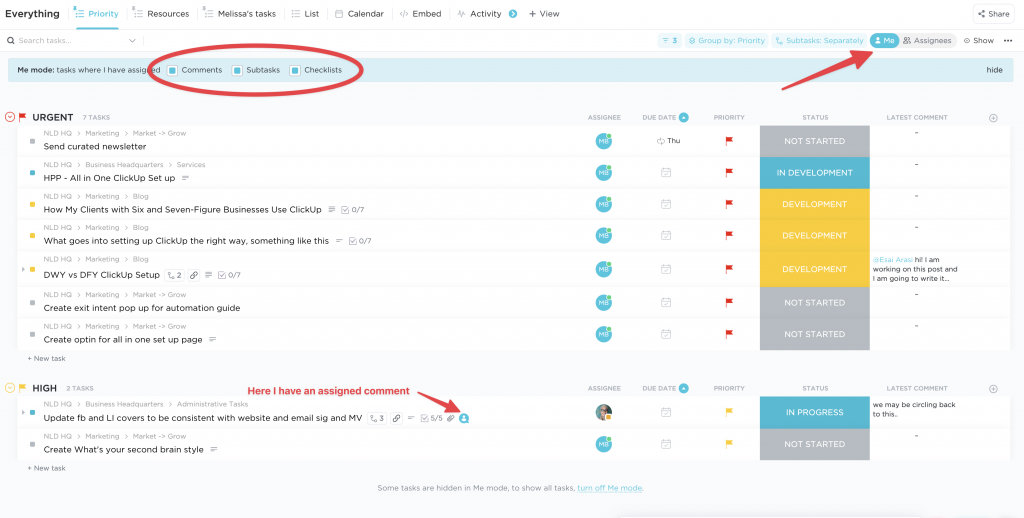Open task Create exit intent pop up
This screenshot has width=1024, height=518.
point(142,308)
